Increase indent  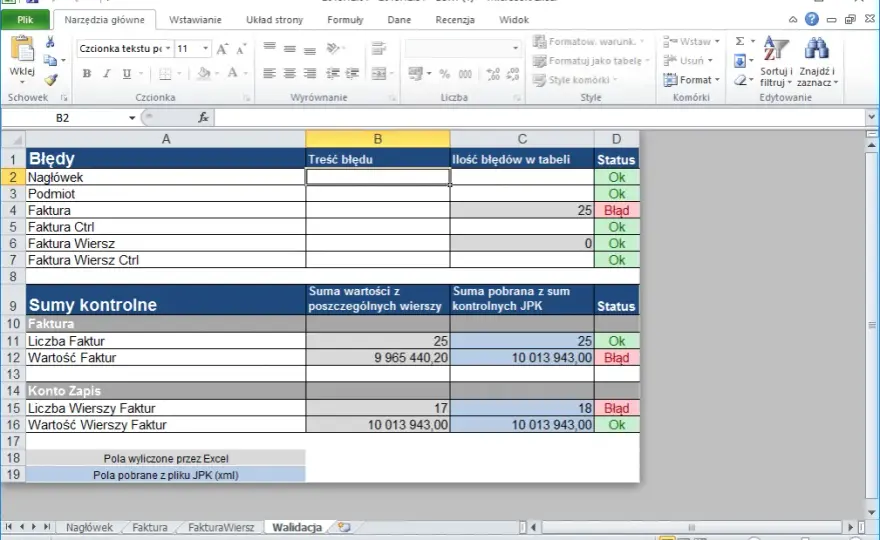click(352, 74)
